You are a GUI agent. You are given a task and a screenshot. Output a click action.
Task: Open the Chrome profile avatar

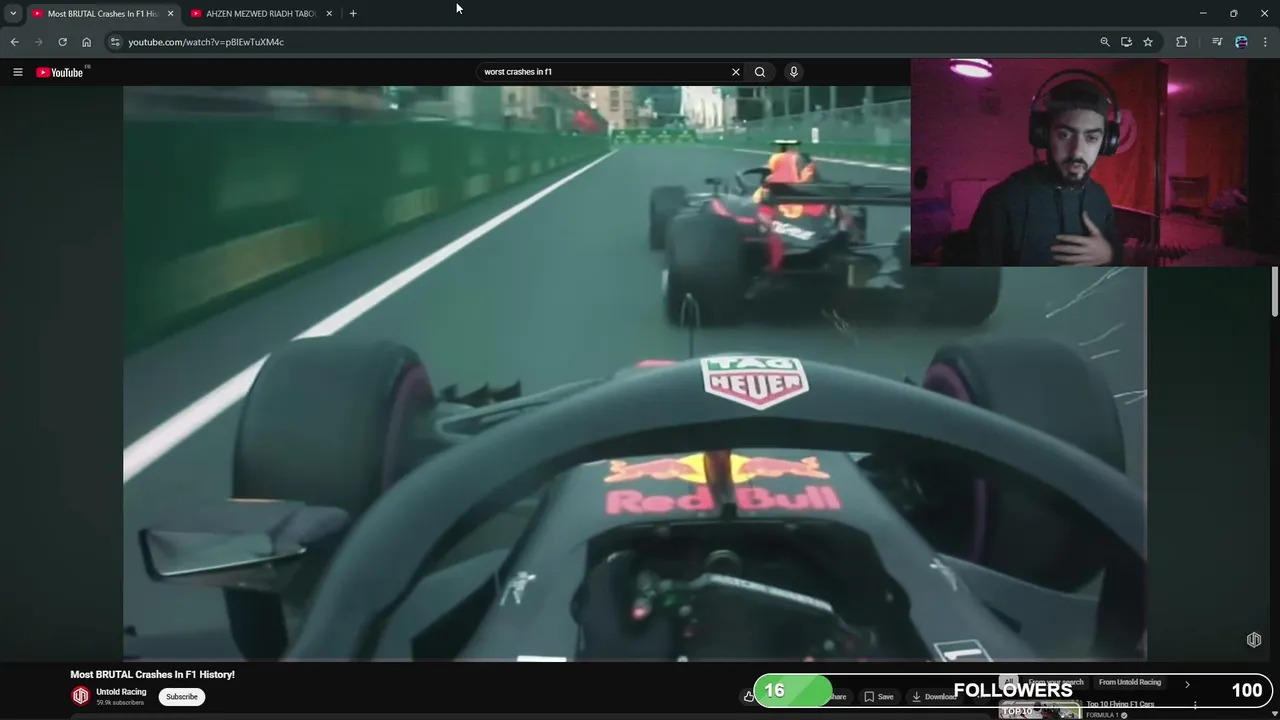coord(1241,42)
